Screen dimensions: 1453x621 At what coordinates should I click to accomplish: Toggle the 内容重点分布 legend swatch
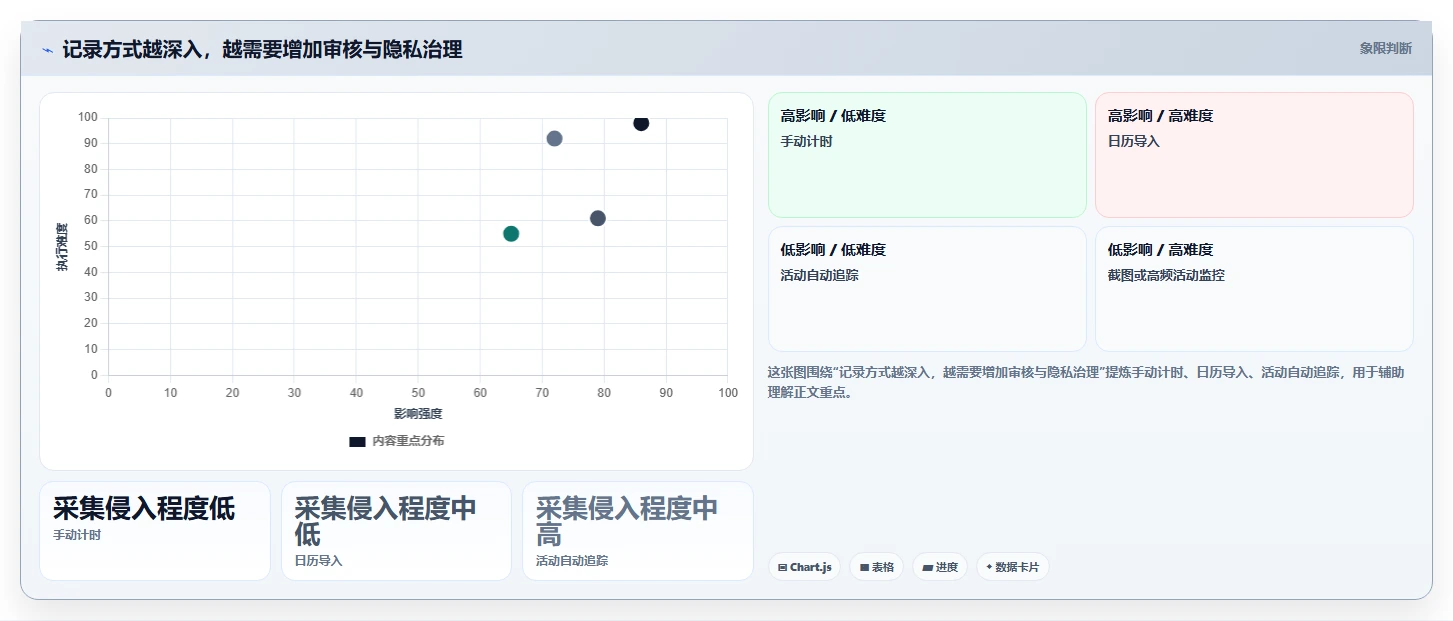(x=357, y=441)
